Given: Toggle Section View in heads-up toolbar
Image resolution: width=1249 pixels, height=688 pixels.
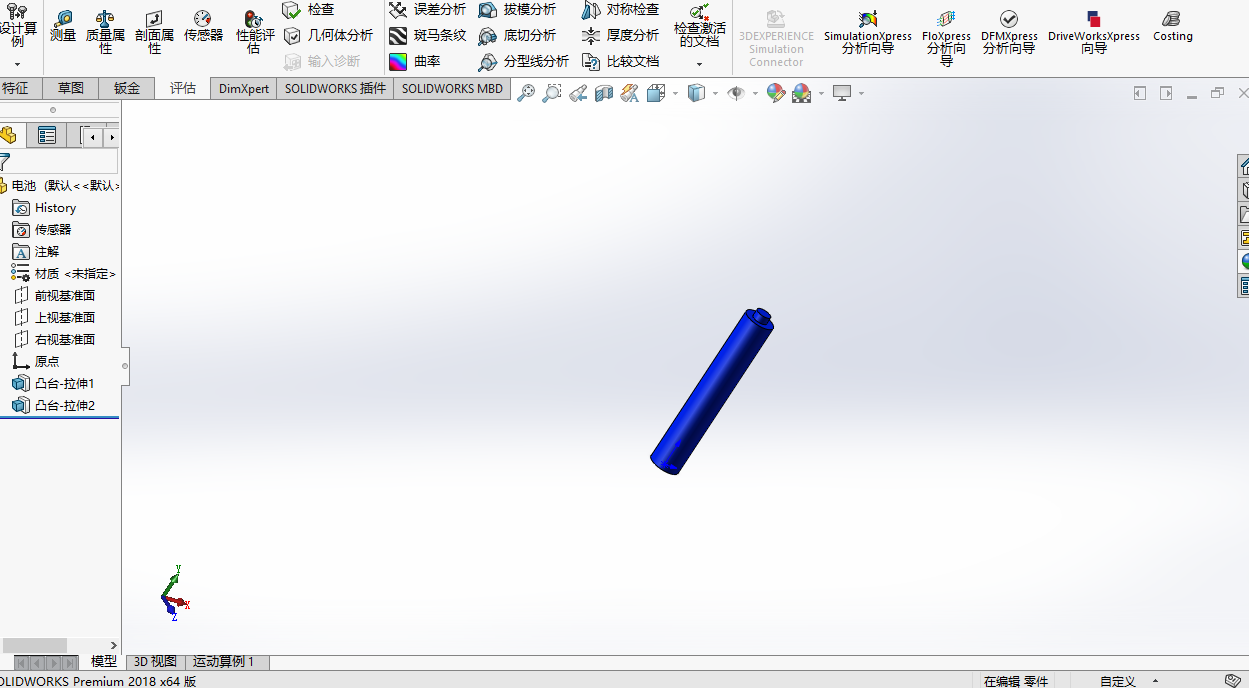Looking at the screenshot, I should point(604,93).
